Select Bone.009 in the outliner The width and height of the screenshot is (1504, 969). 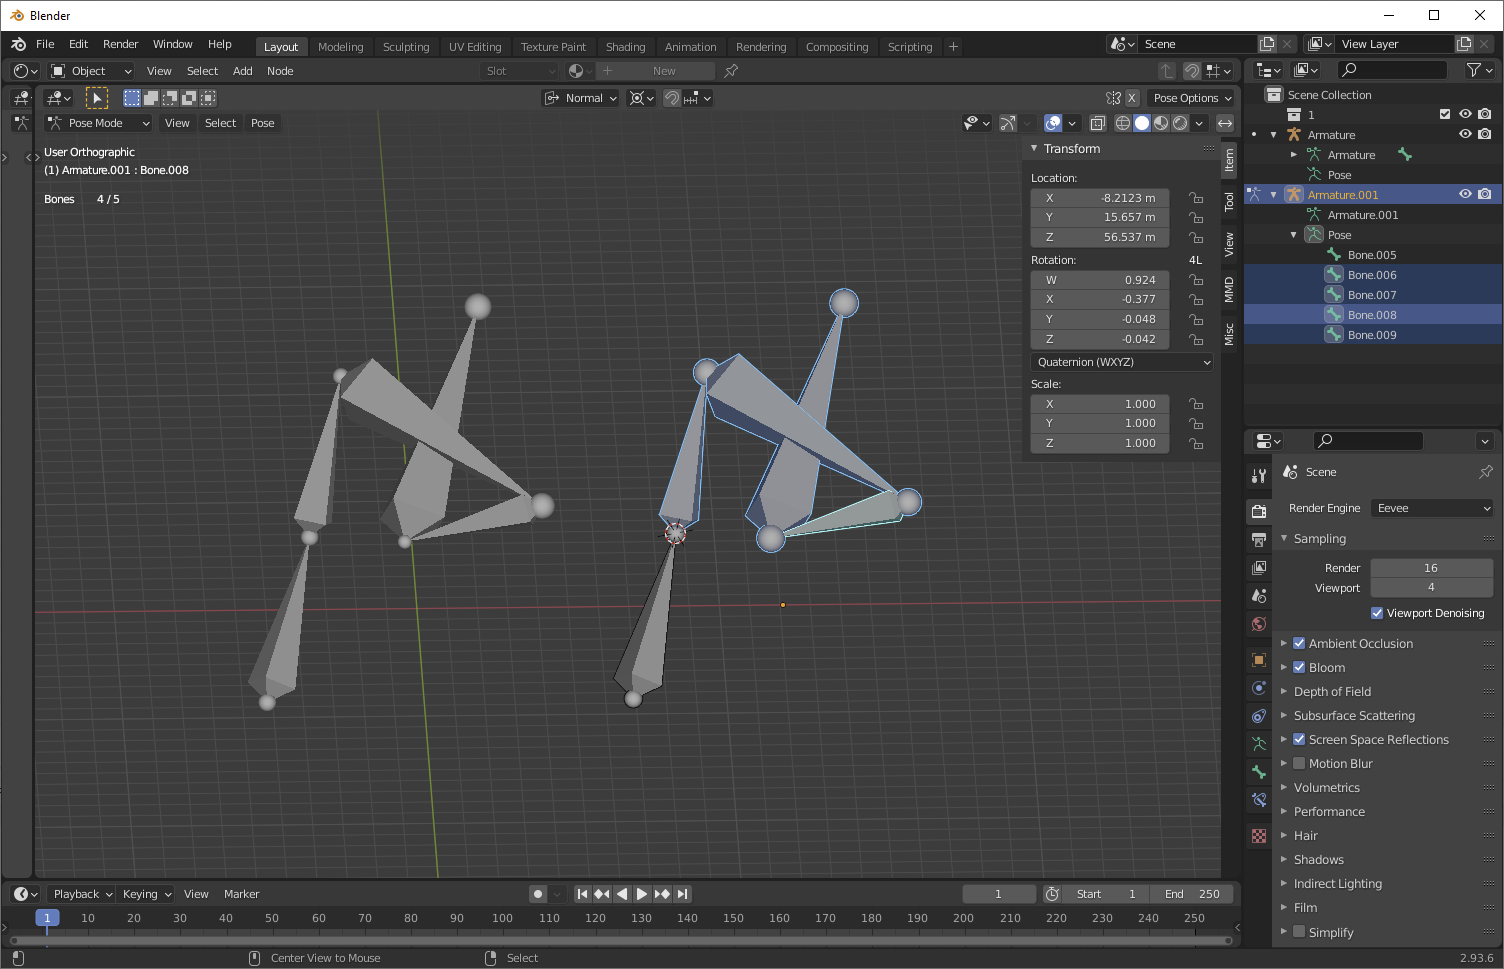[x=1372, y=335]
